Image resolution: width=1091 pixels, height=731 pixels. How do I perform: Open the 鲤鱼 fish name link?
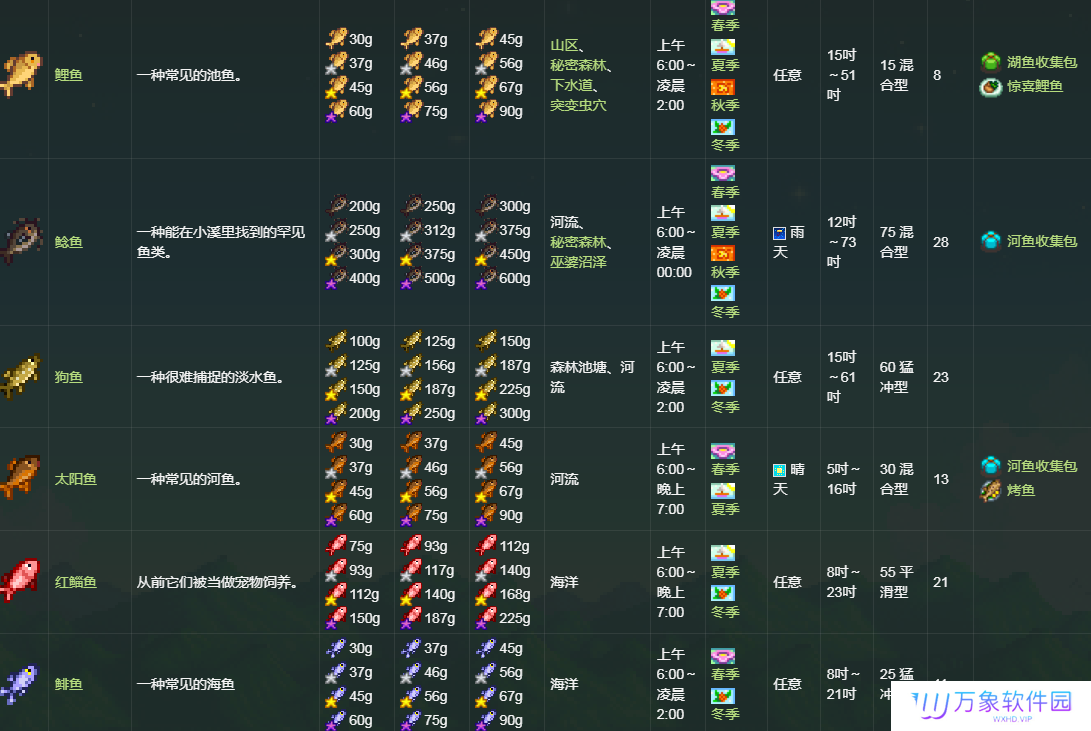68,74
